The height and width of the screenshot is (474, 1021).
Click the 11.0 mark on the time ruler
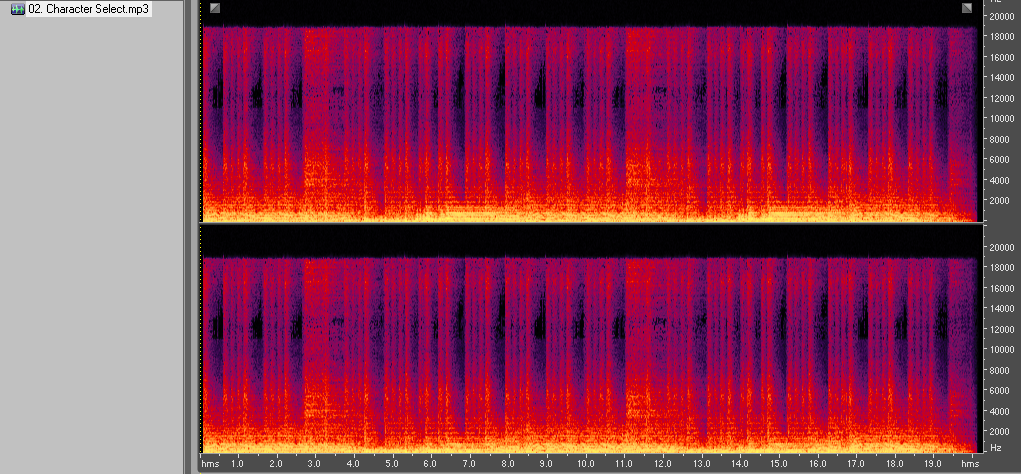622,464
